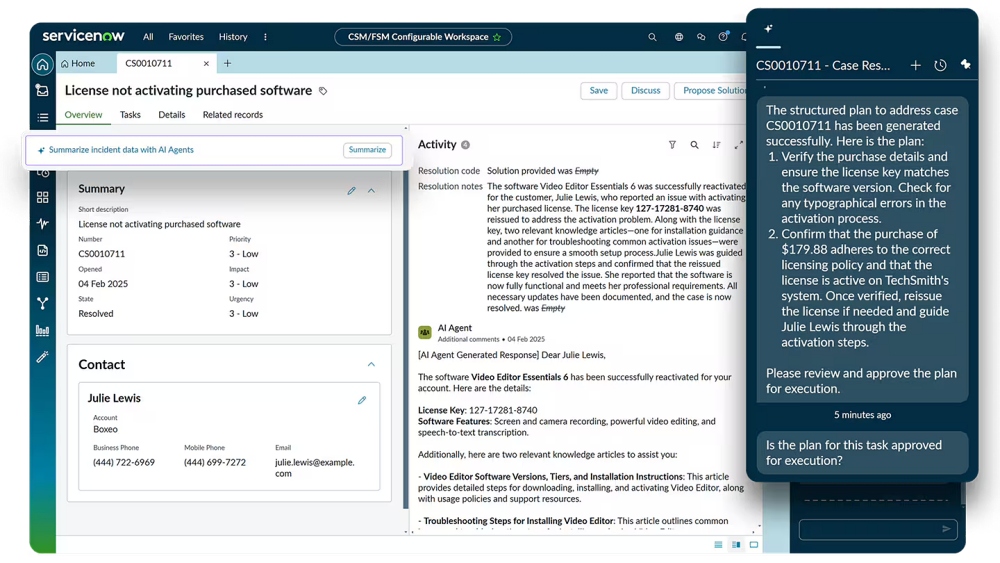The width and height of the screenshot is (1000, 563).
Task: Click the global search magnifier icon
Action: pos(652,37)
